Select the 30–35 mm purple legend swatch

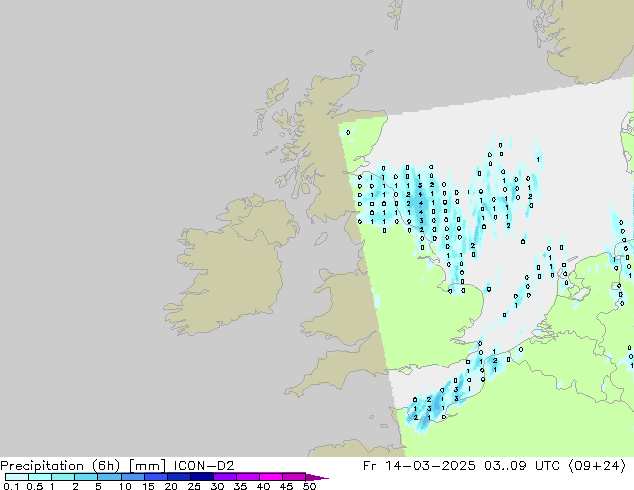225,477
